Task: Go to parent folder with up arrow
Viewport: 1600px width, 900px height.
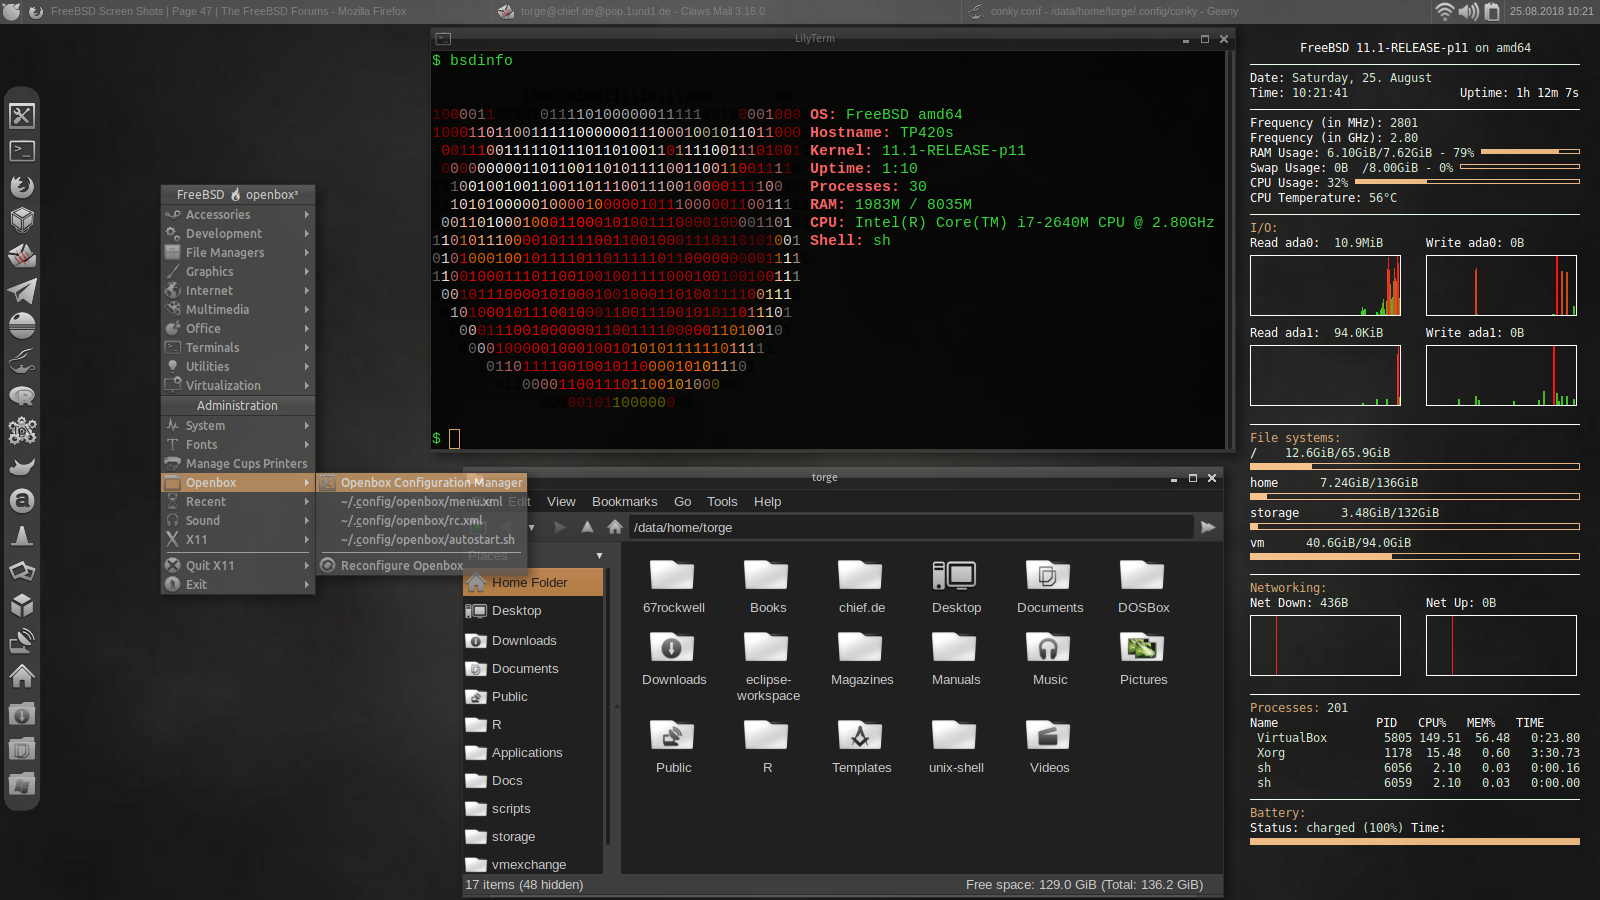Action: pos(588,527)
